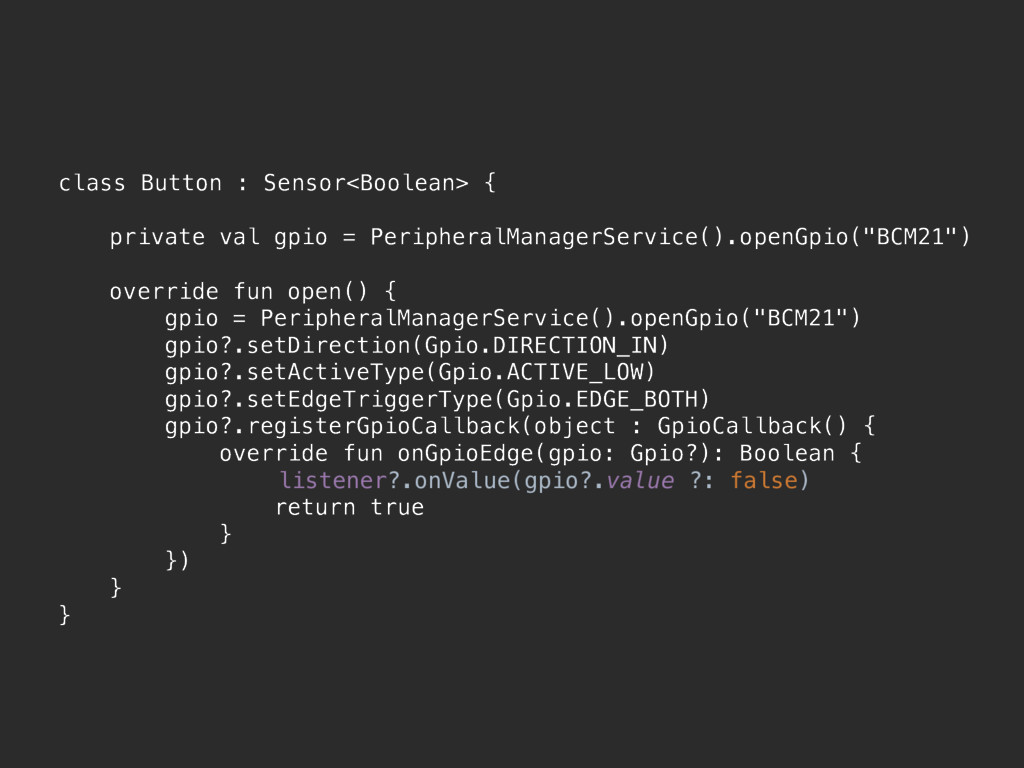Select the Sensor<Boolean> type text
The width and height of the screenshot is (1024, 768).
click(366, 183)
